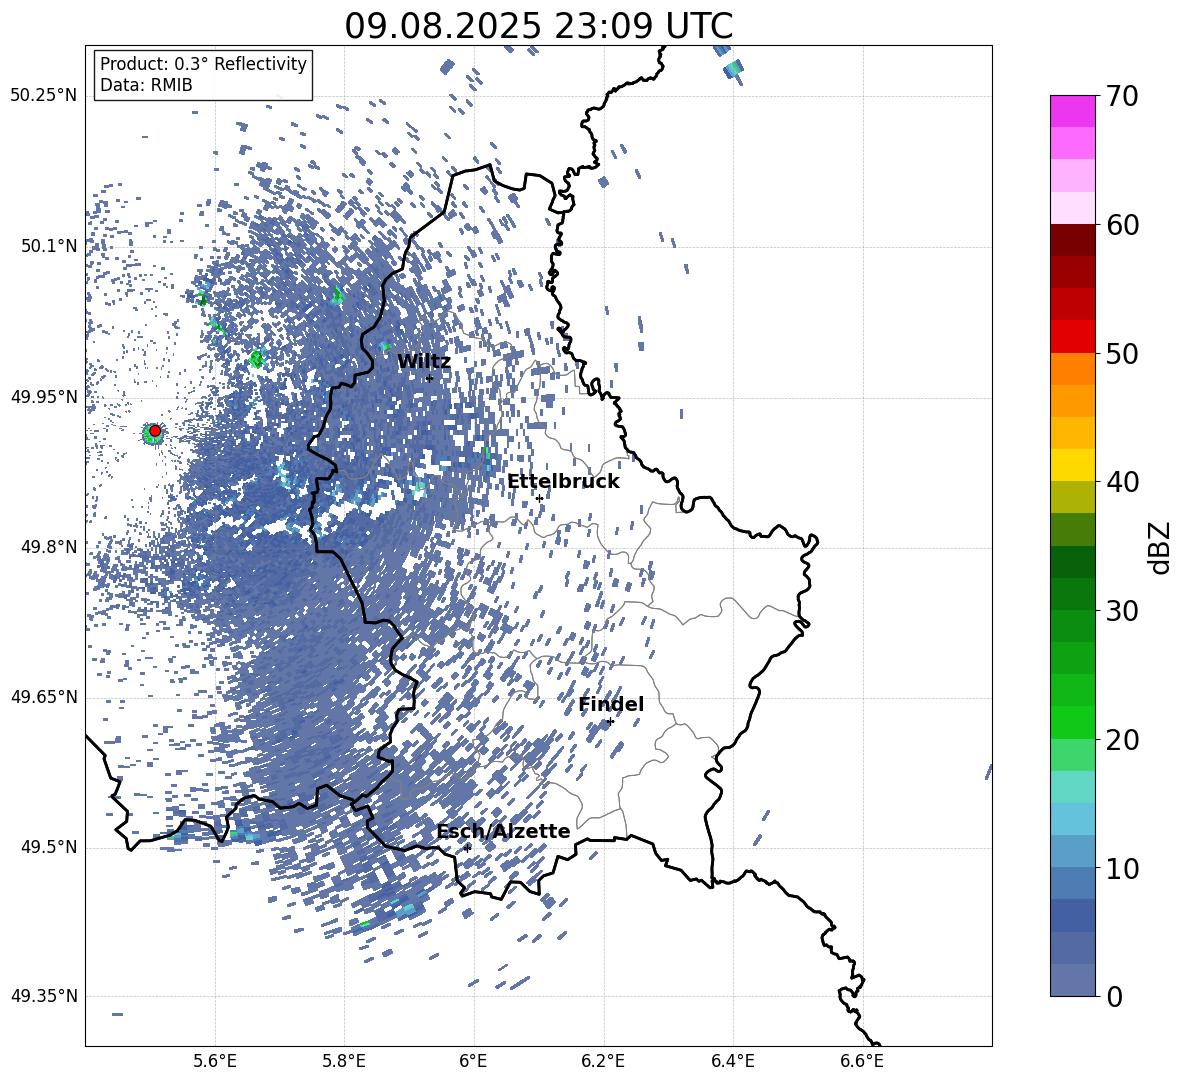The height and width of the screenshot is (1081, 1184).
Task: Click the Data: RMIB text
Action: pyautogui.click(x=146, y=85)
